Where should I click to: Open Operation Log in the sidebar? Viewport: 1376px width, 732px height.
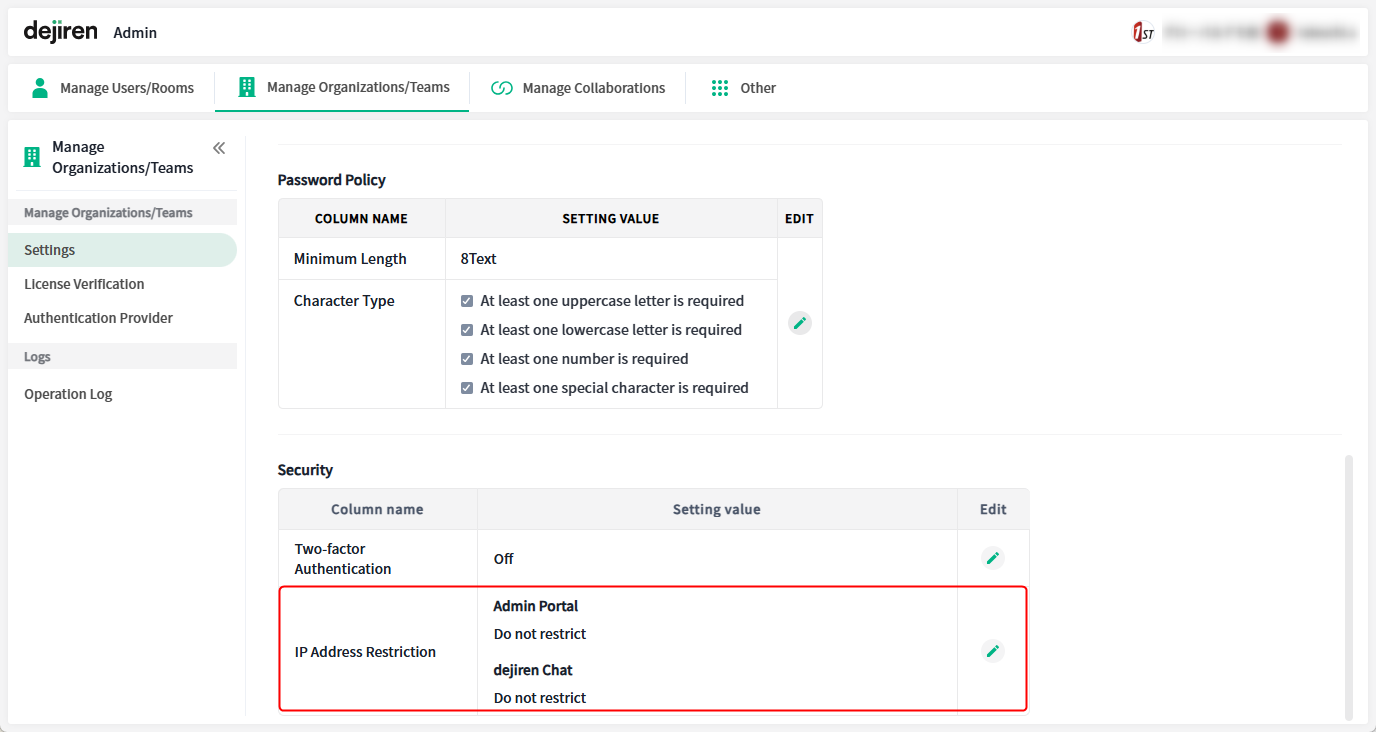click(68, 394)
